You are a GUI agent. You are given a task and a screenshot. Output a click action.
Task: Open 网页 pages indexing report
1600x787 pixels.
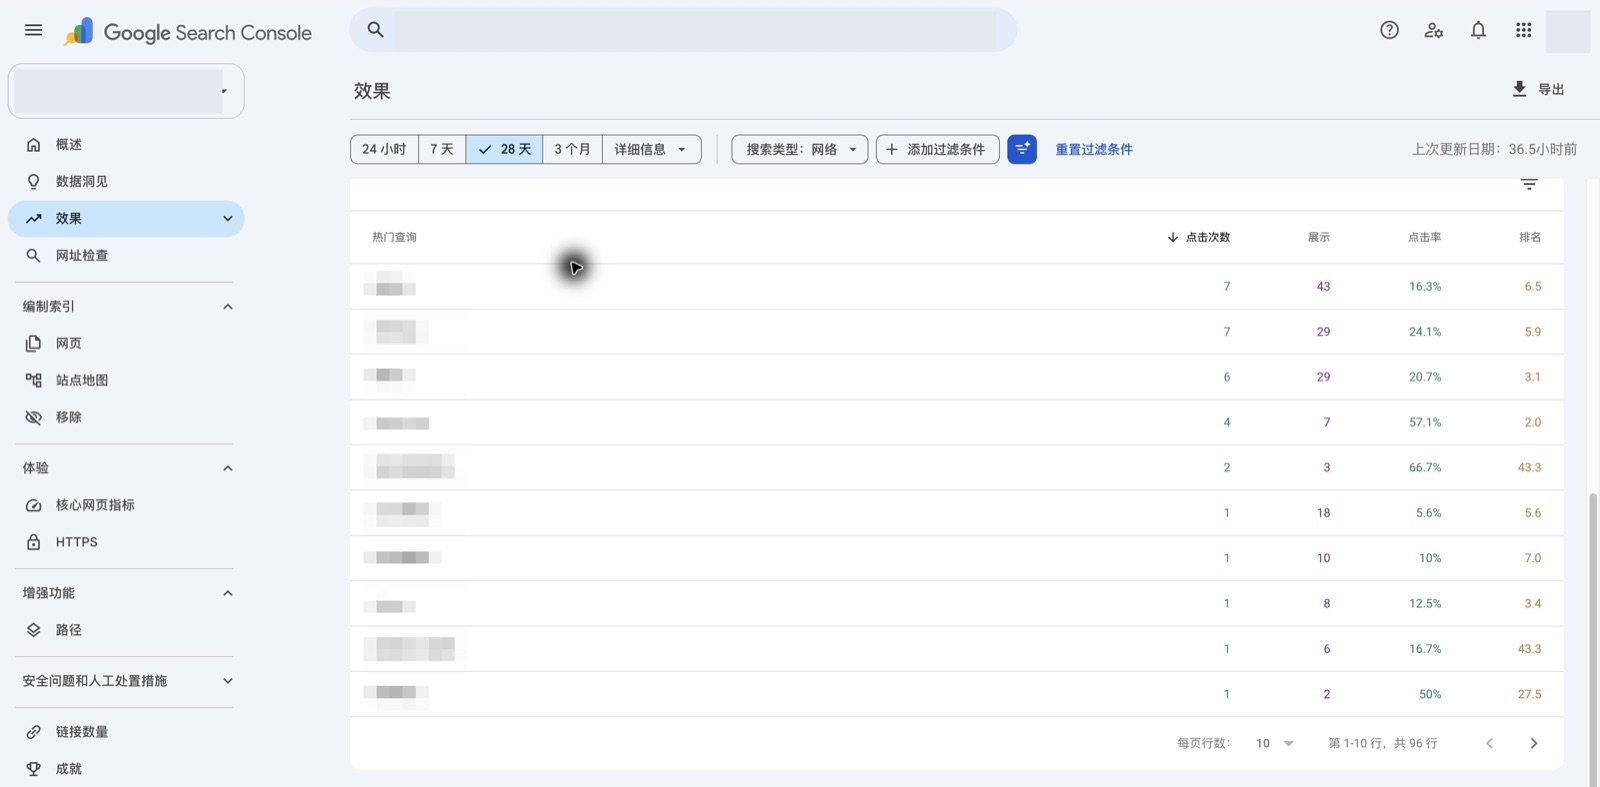126,343
